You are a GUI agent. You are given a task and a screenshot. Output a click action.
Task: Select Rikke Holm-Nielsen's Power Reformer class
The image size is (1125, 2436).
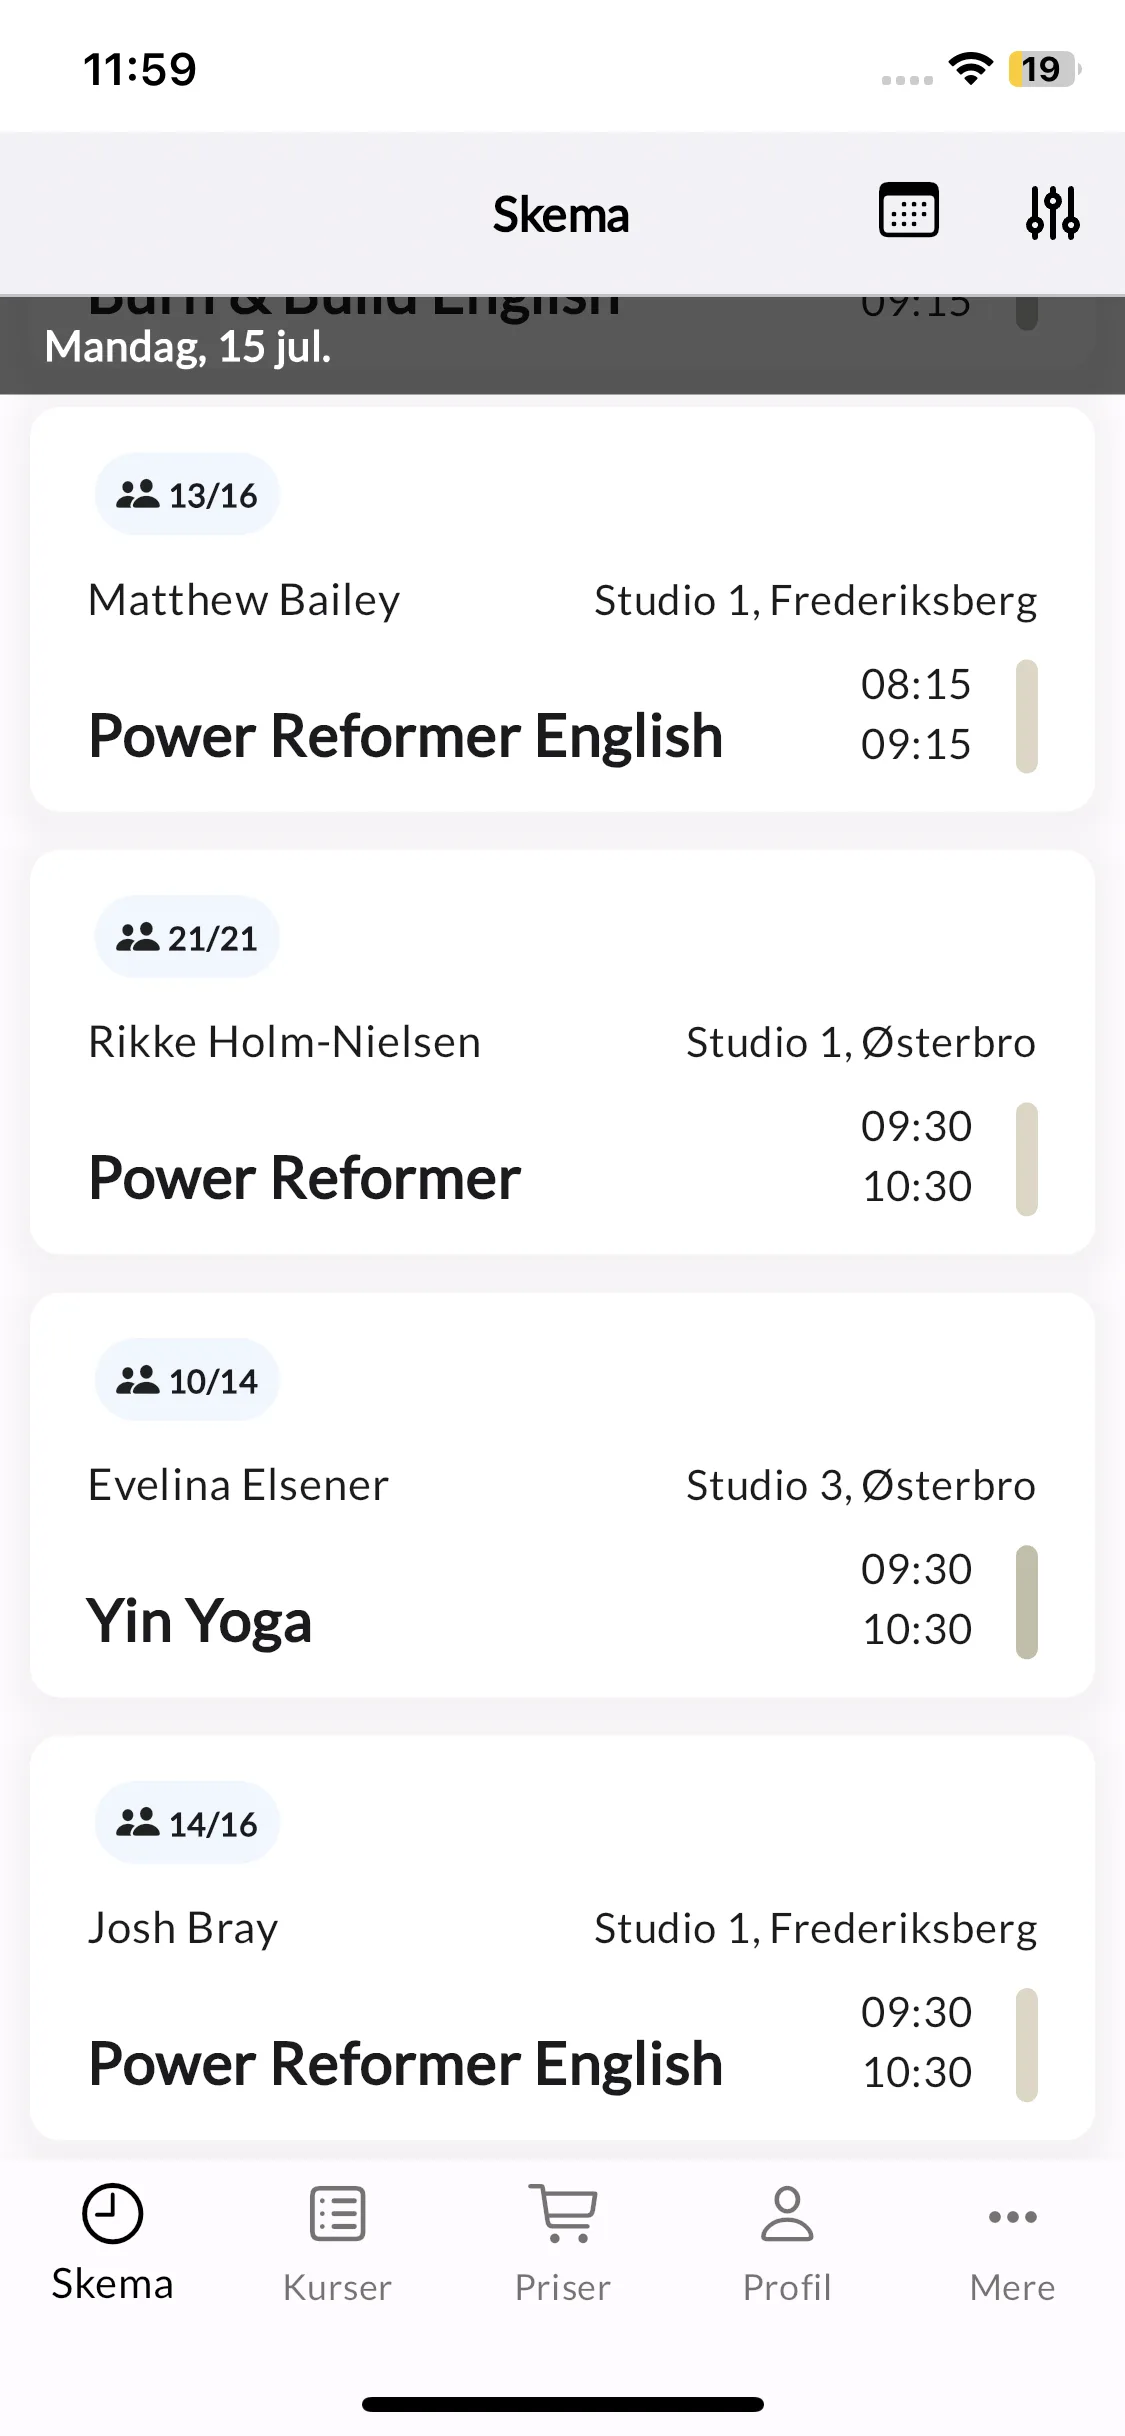click(562, 1052)
